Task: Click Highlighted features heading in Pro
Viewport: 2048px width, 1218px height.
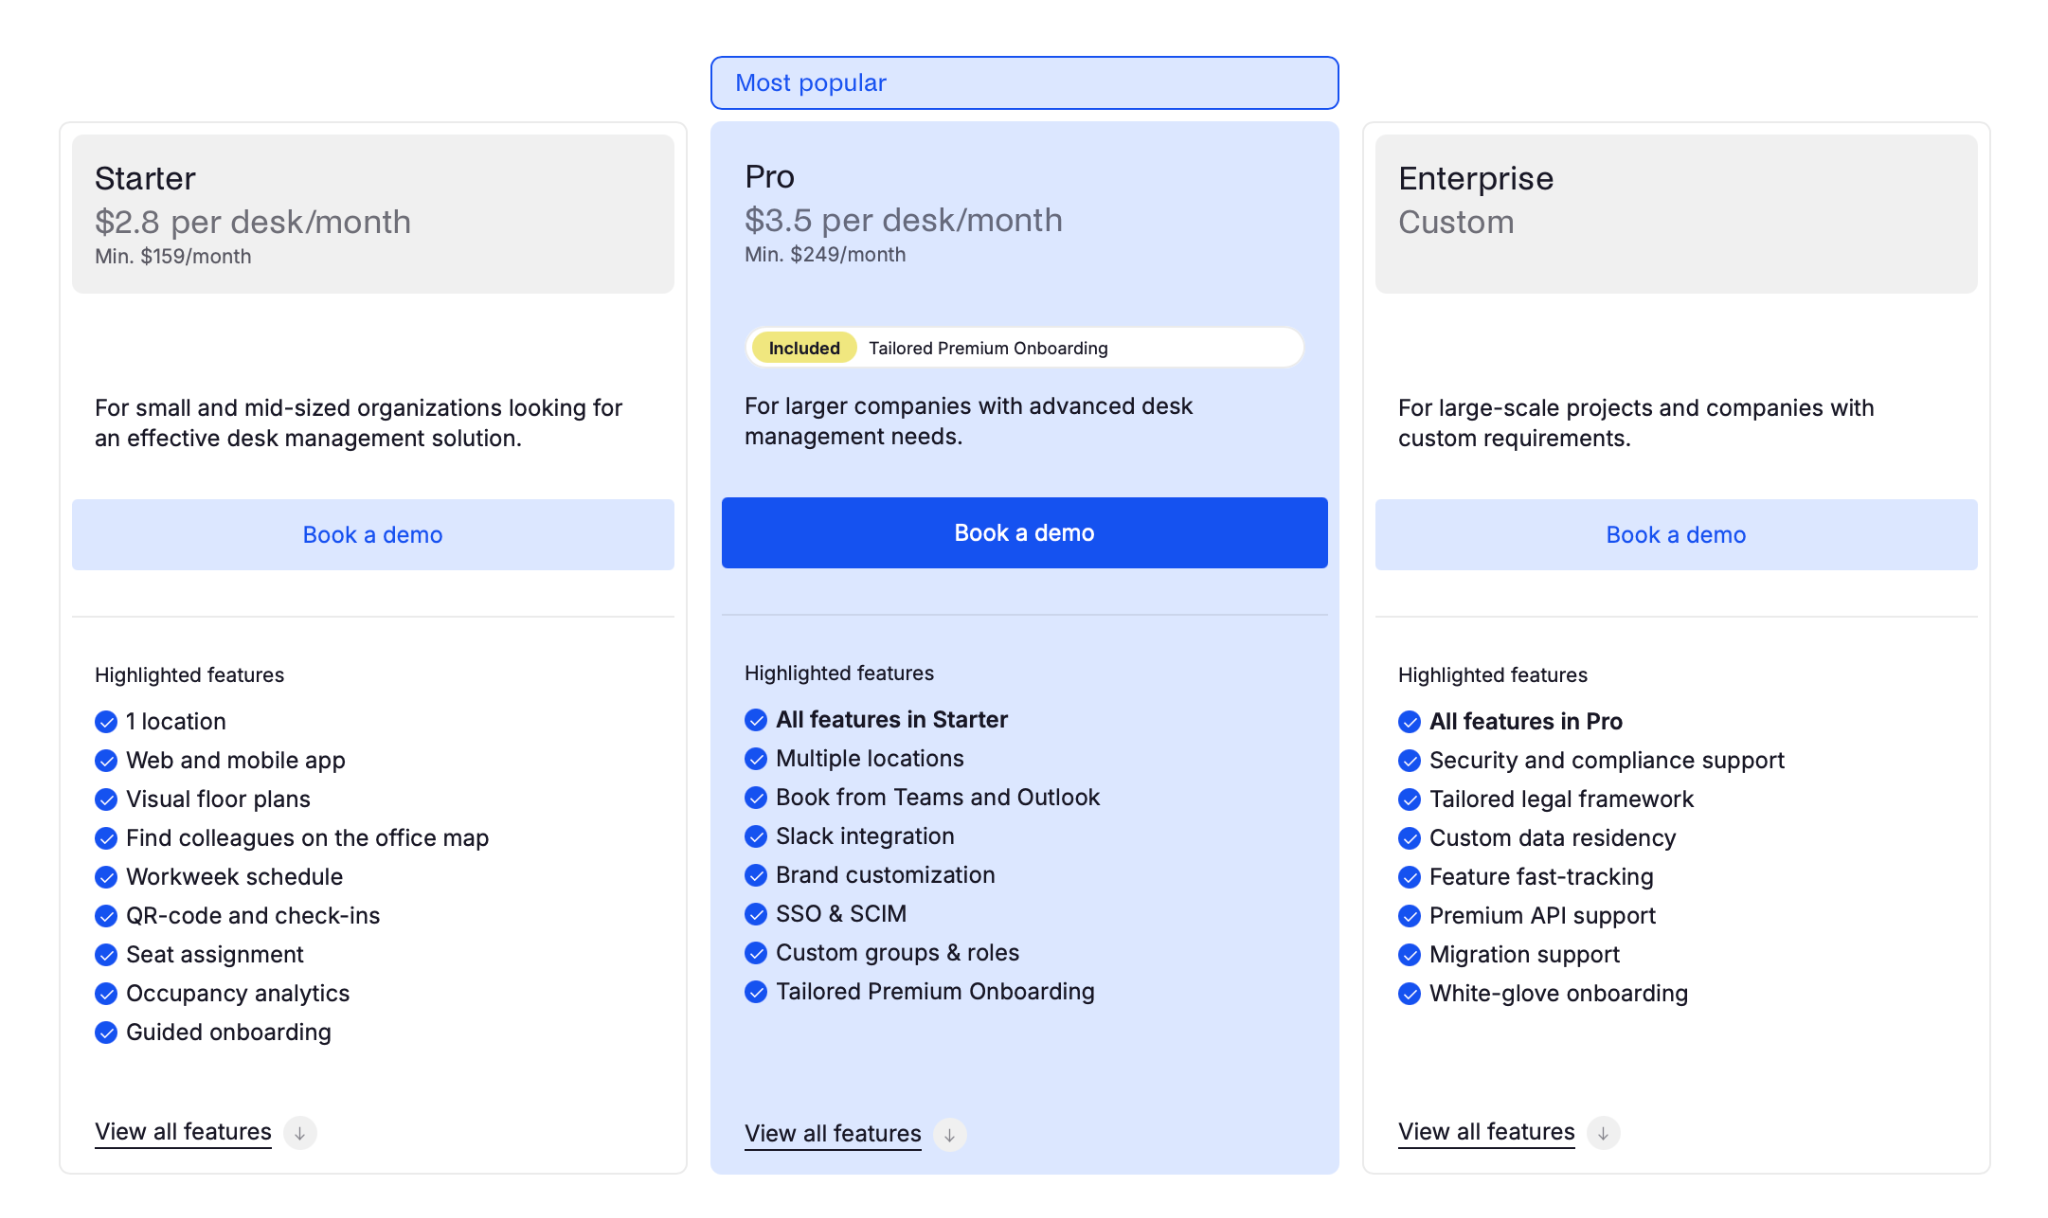Action: pos(839,673)
